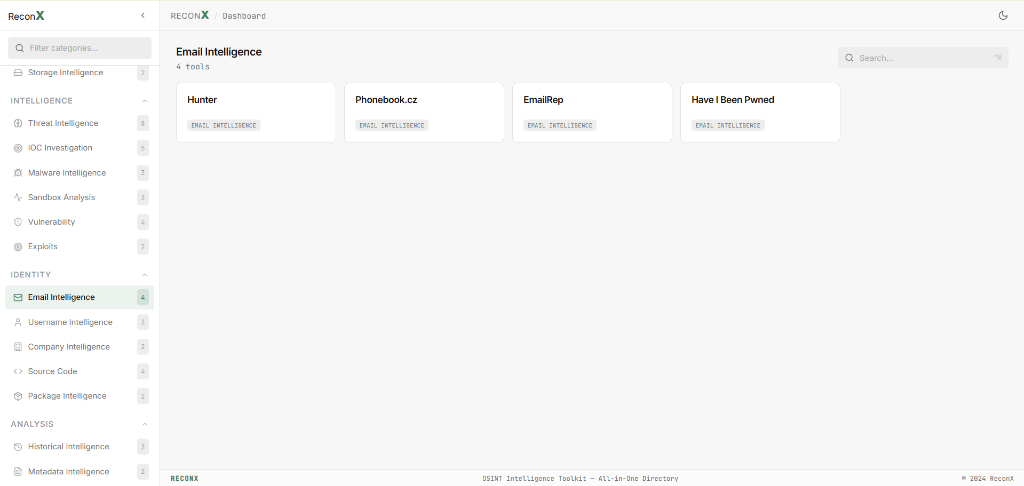The height and width of the screenshot is (486, 1024).
Task: Select the Exploits category label
Action: click(x=42, y=246)
